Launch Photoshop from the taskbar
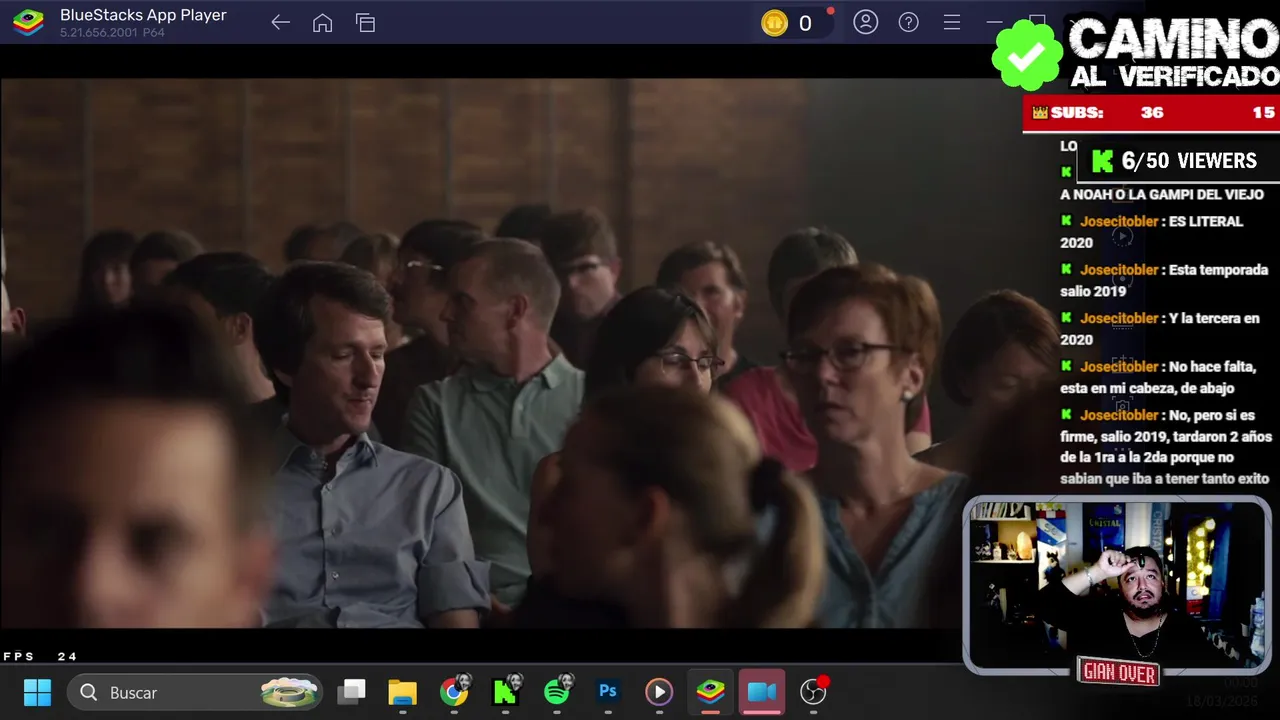 pos(607,691)
